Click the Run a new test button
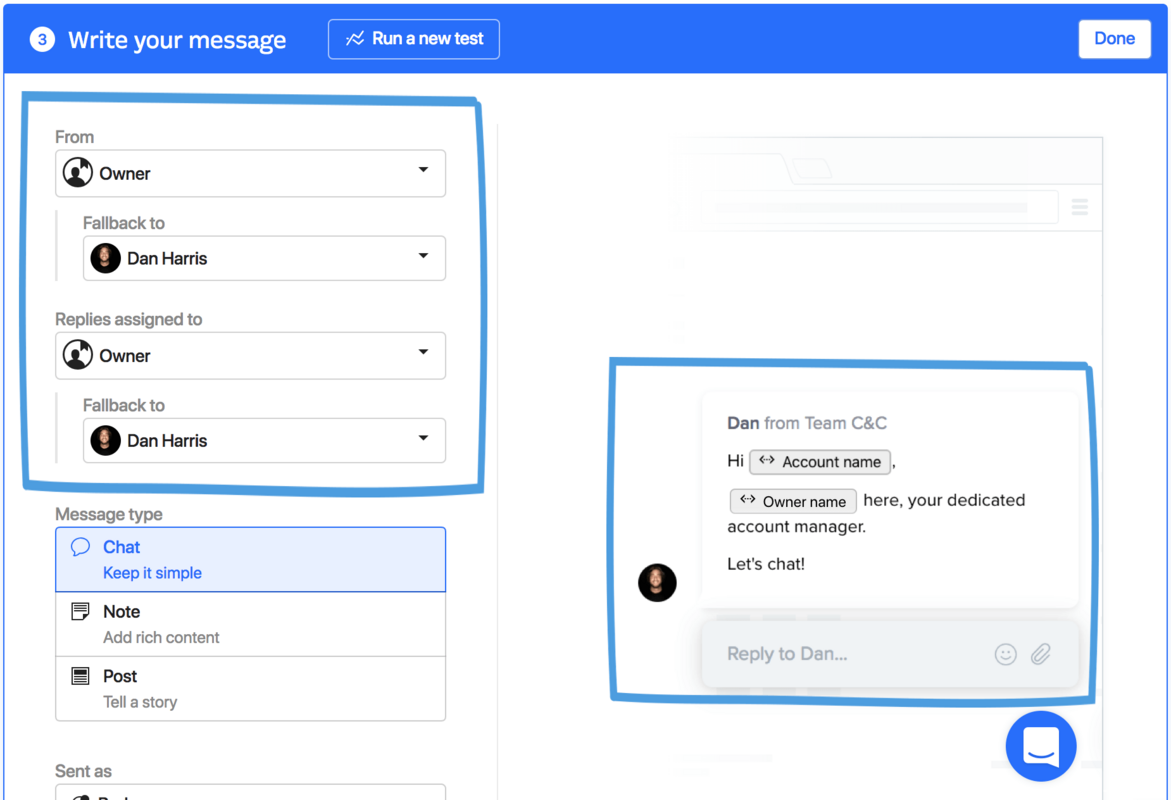The height and width of the screenshot is (800, 1171). pos(413,38)
